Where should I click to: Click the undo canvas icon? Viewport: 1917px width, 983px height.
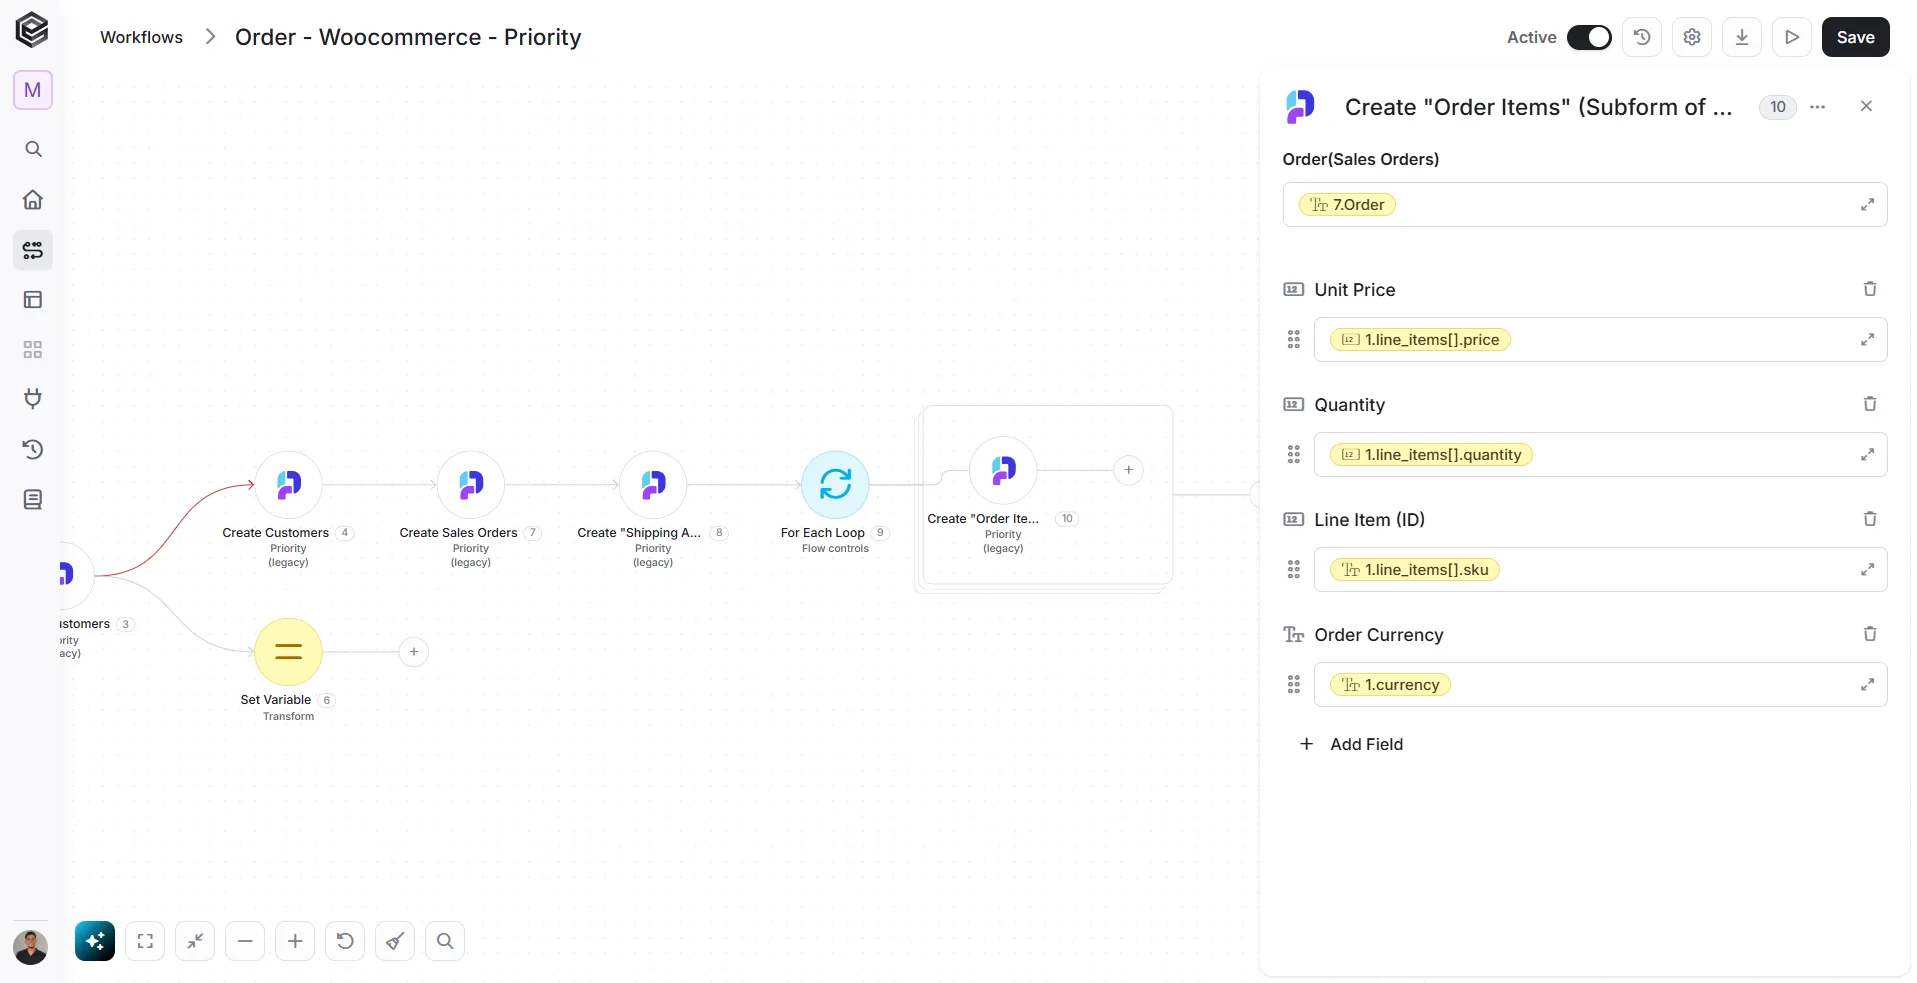(x=345, y=941)
